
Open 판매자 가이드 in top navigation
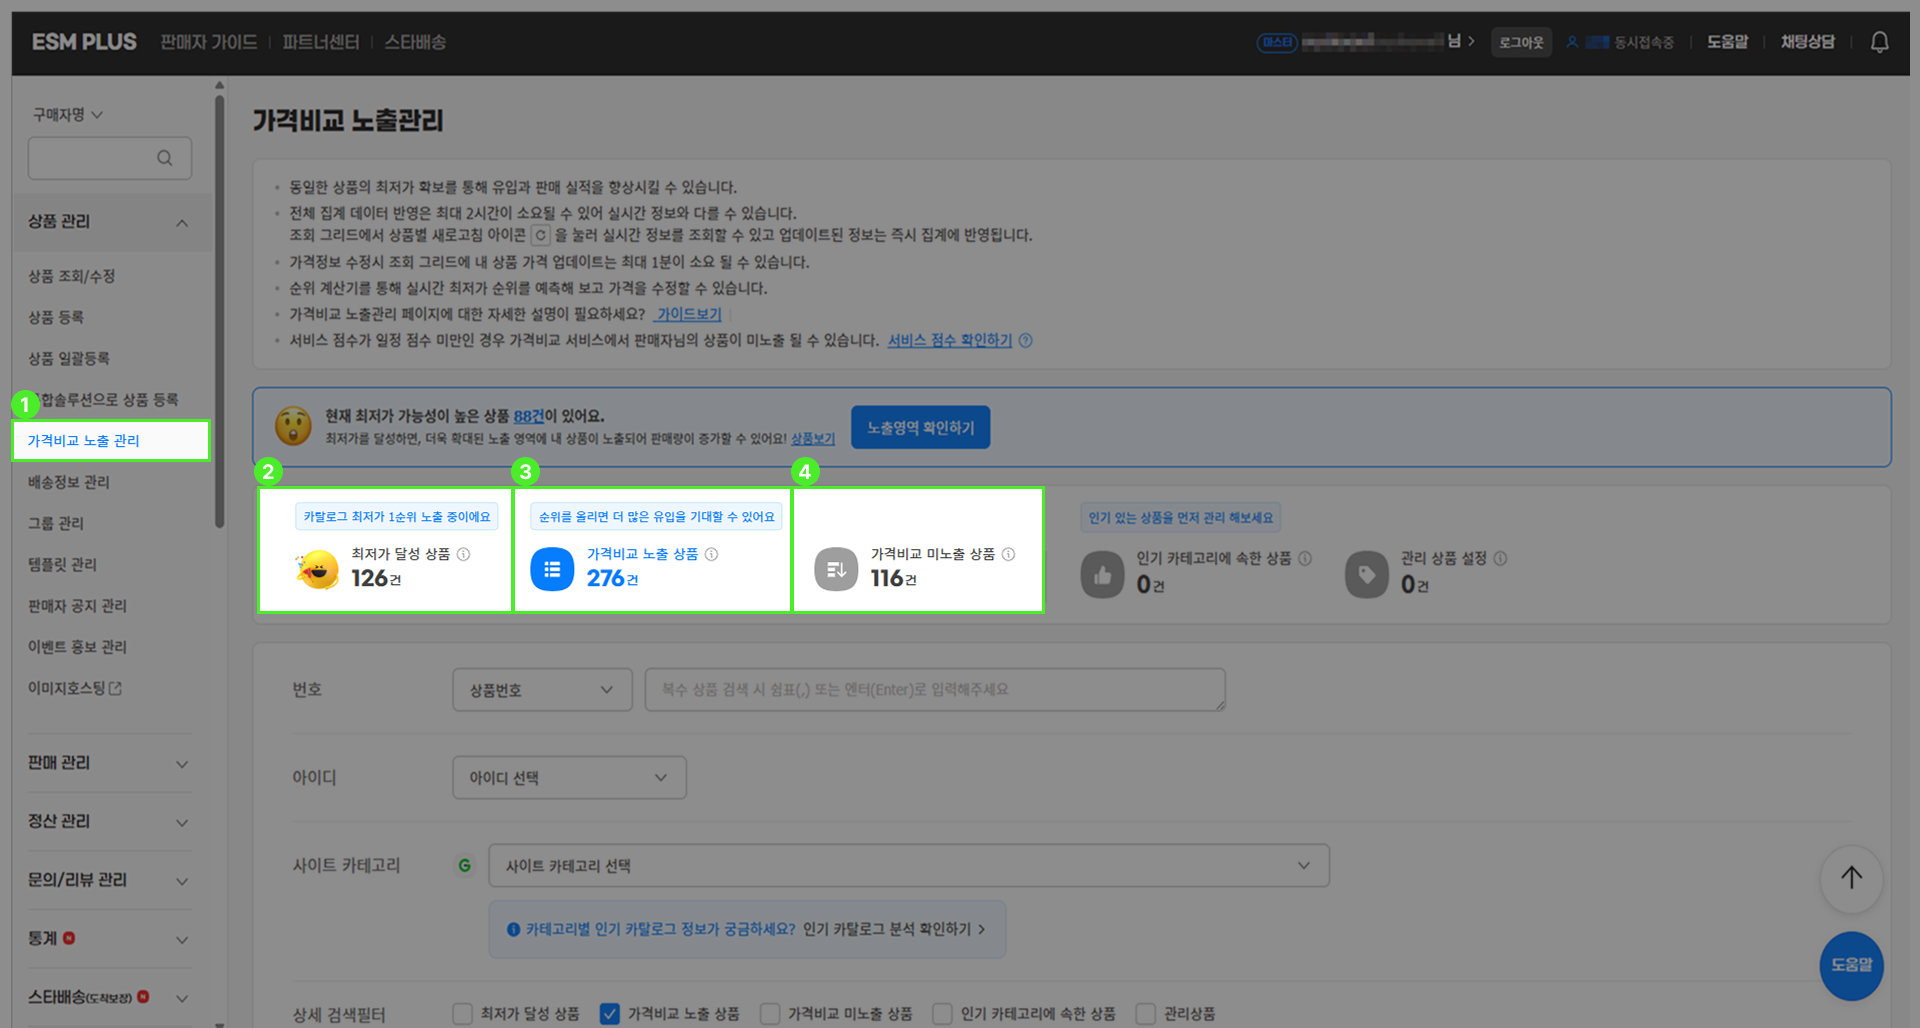[x=209, y=42]
